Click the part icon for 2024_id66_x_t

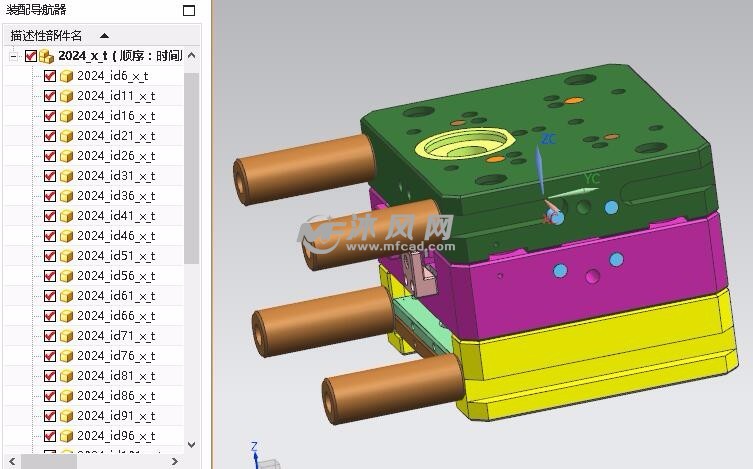coord(66,316)
